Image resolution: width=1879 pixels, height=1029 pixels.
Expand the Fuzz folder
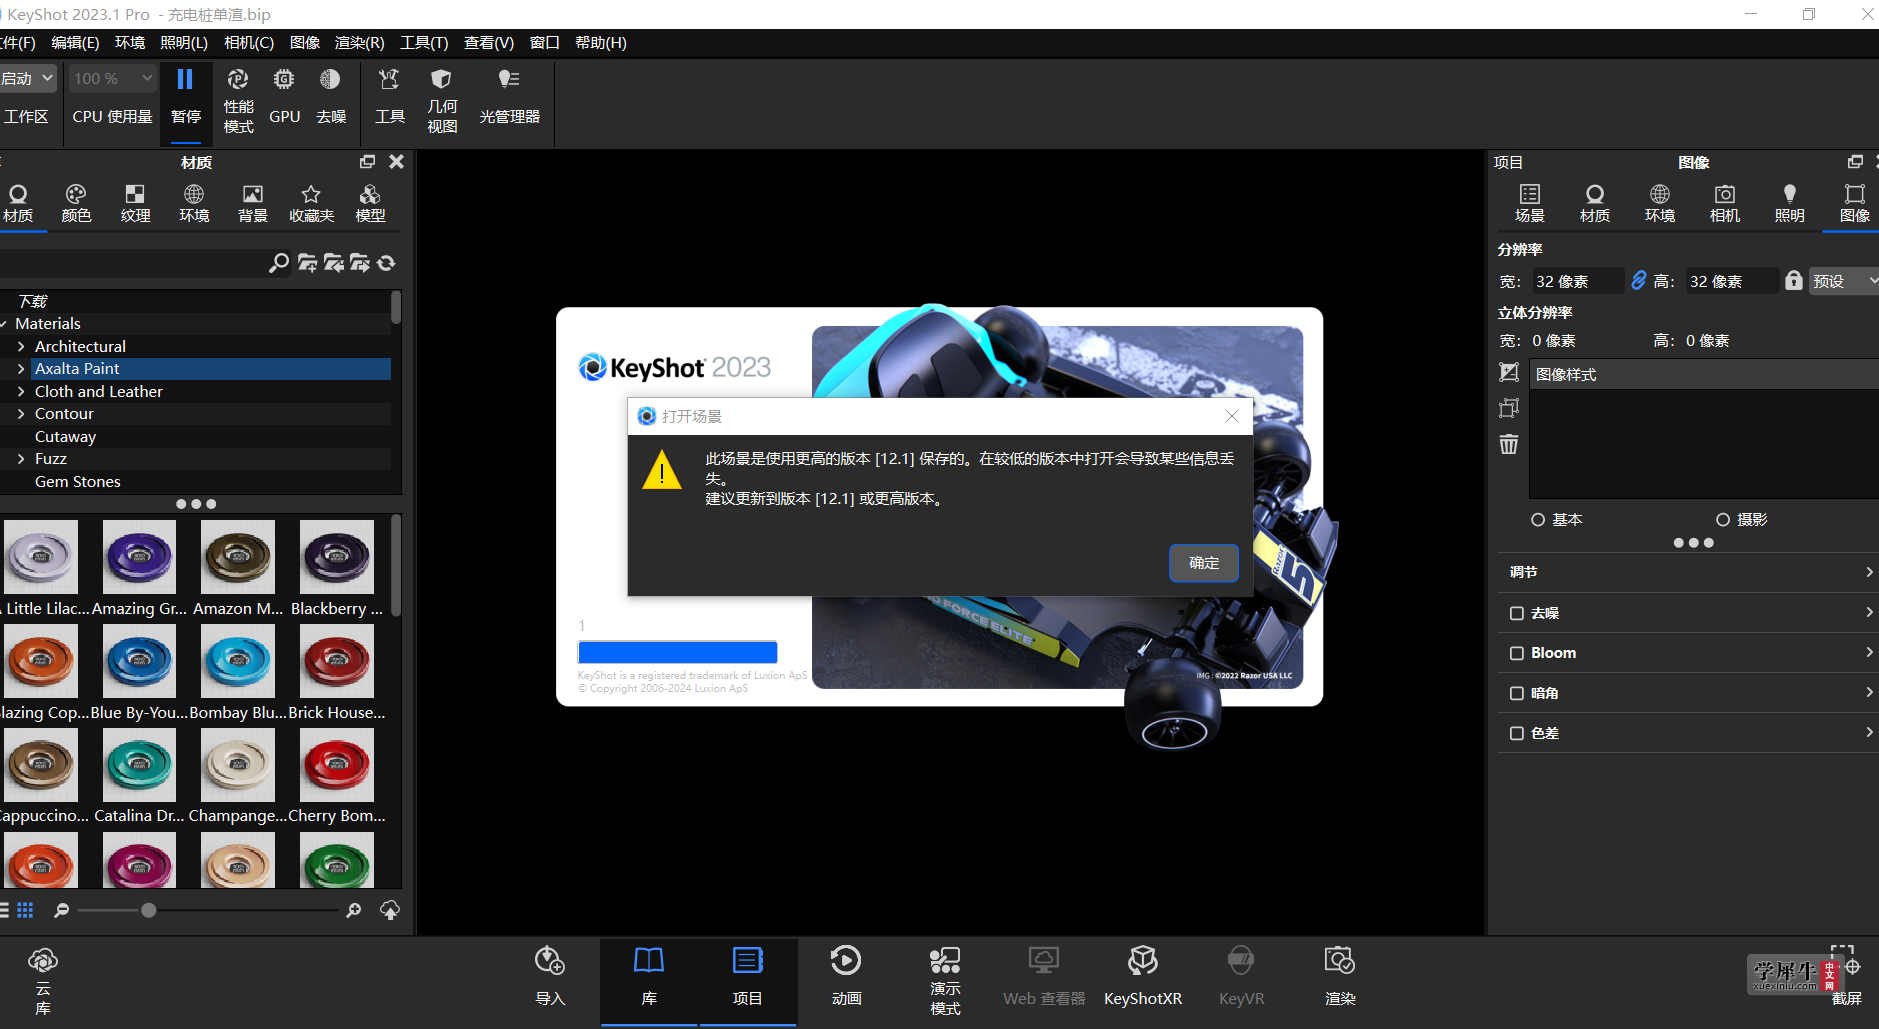point(21,459)
